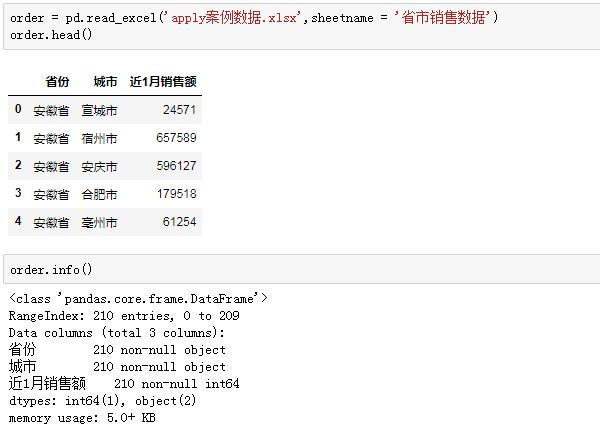
Task: Click row index 3 in table
Action: pyautogui.click(x=18, y=192)
